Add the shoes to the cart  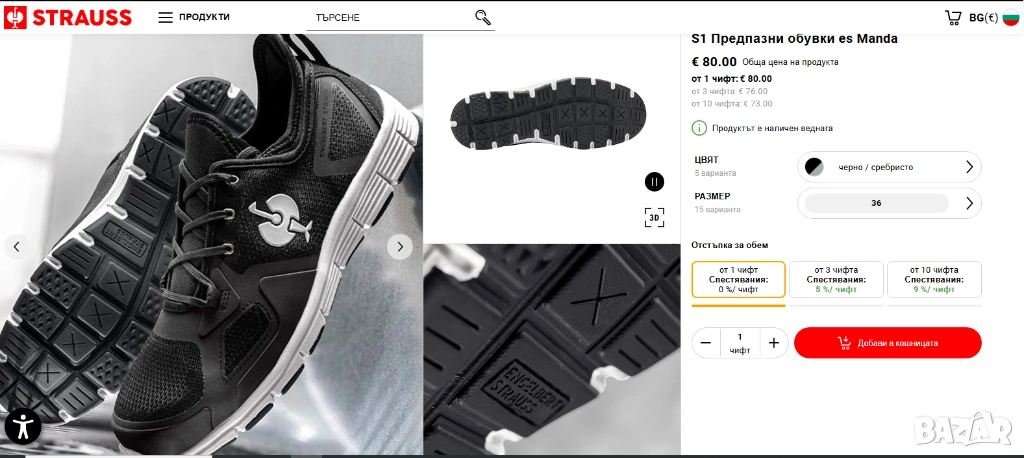887,343
